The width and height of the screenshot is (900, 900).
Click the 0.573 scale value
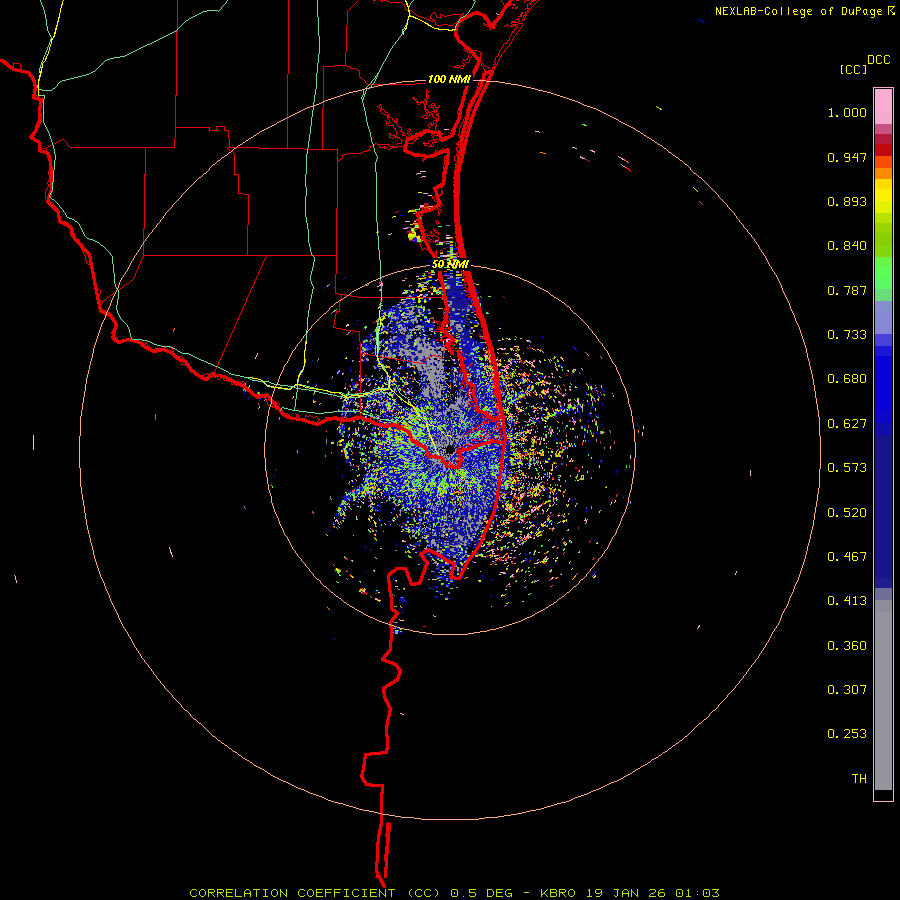(847, 468)
